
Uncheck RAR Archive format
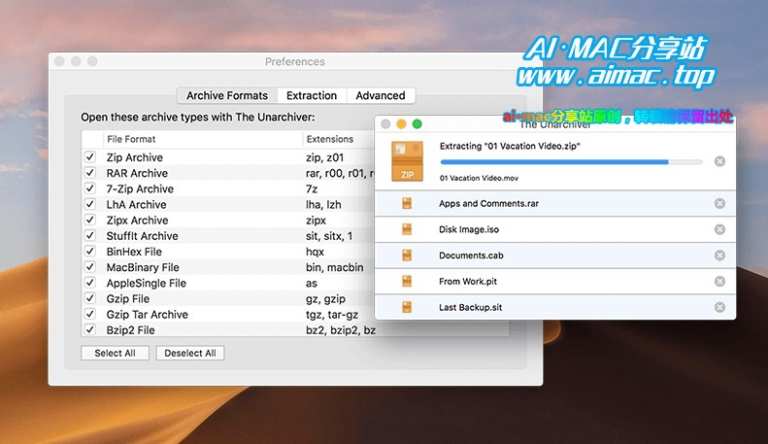90,173
